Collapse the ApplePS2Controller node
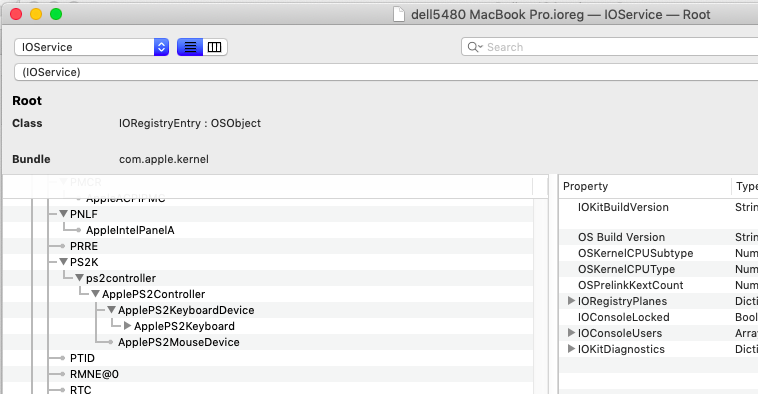Viewport: 758px width, 394px height. pos(95,294)
